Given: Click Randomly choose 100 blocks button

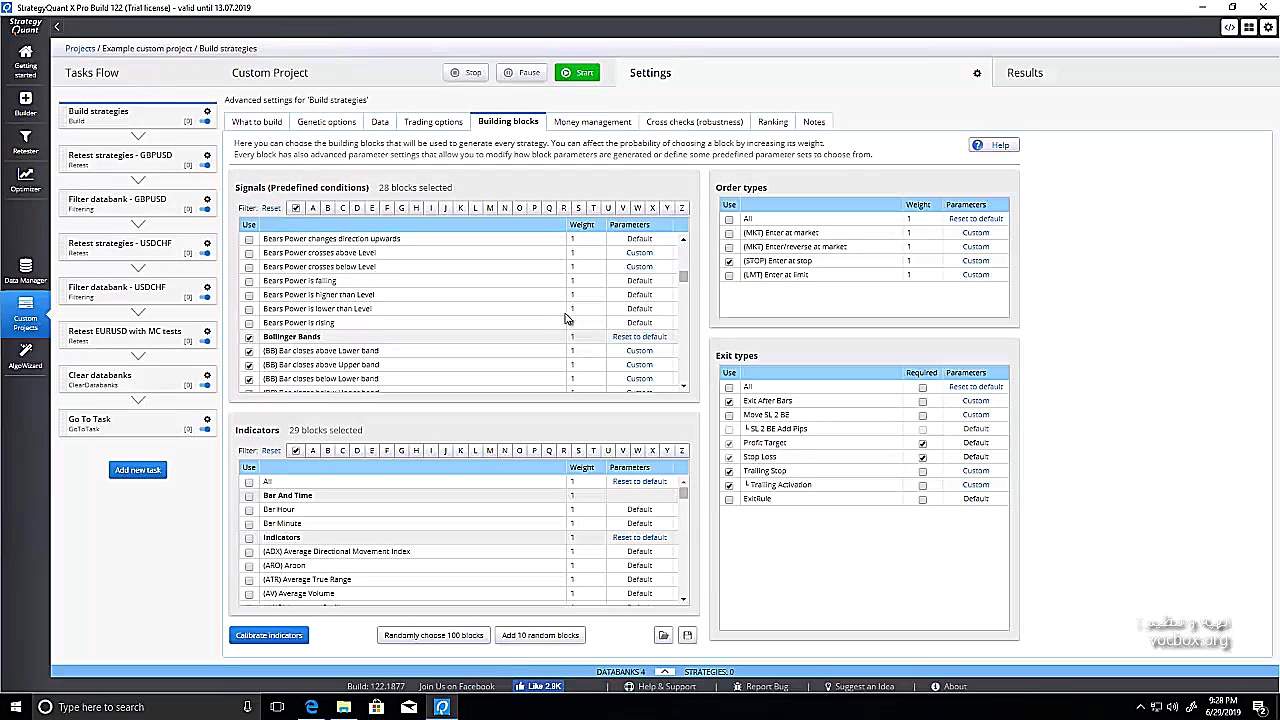Looking at the screenshot, I should pos(434,635).
